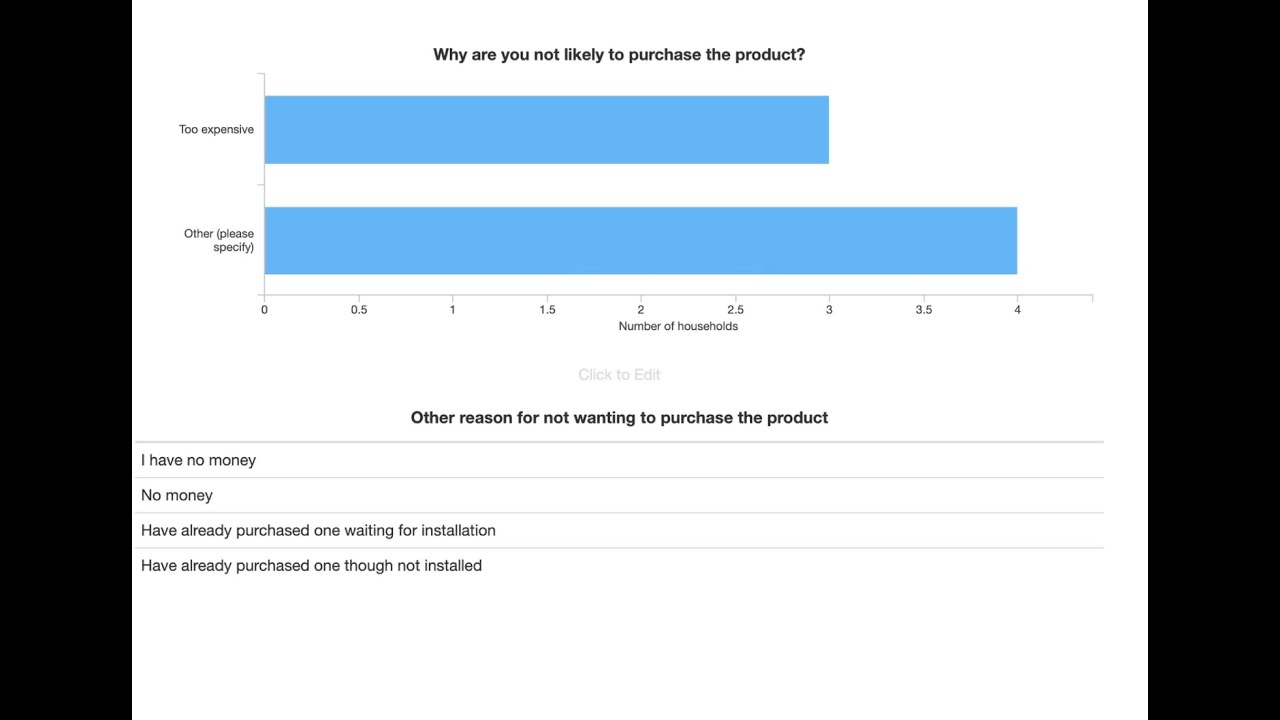Click the 3 tick label on x-axis
The height and width of the screenshot is (720, 1280).
829,310
